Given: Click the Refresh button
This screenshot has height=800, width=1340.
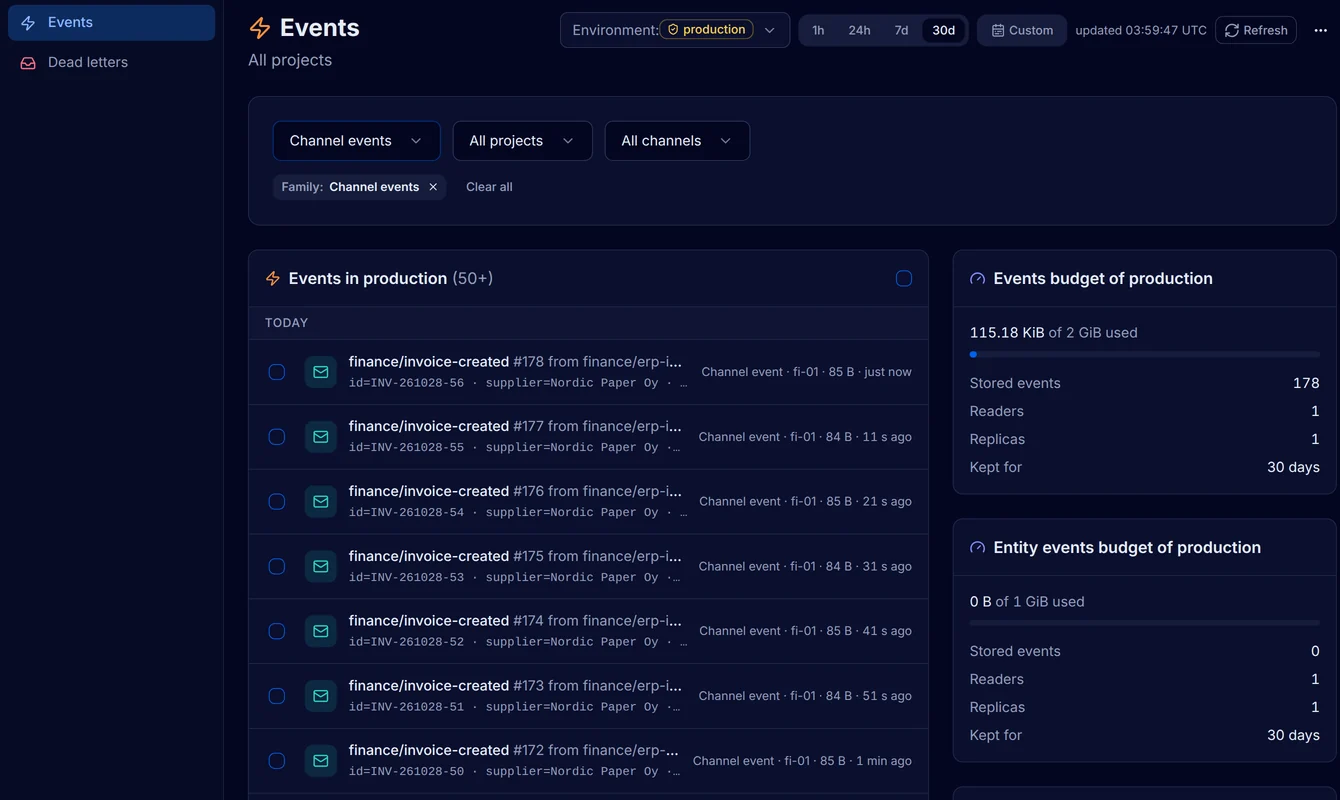Looking at the screenshot, I should point(1256,30).
